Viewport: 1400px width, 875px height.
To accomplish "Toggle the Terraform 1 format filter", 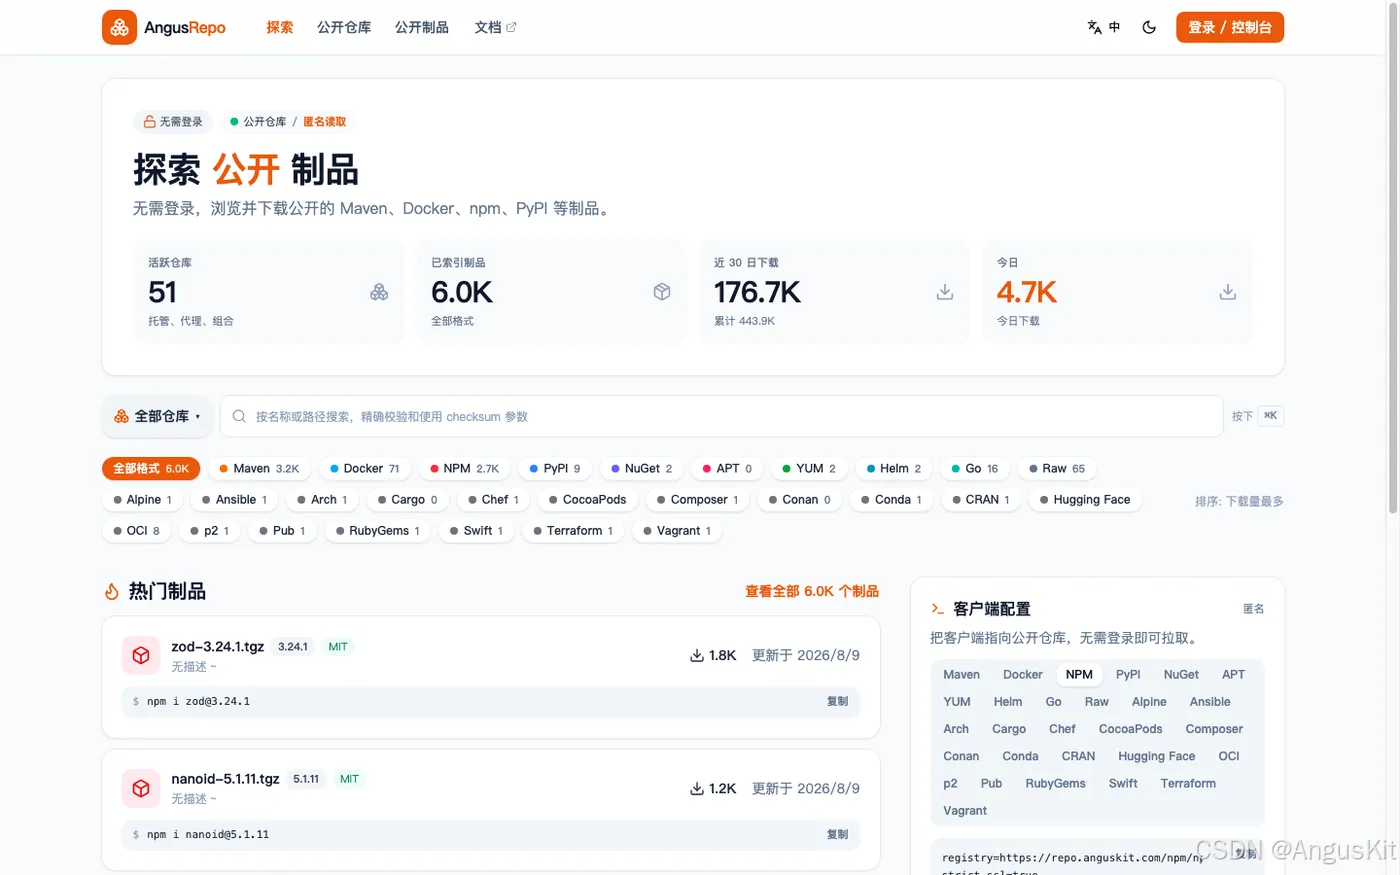I will 572,531.
